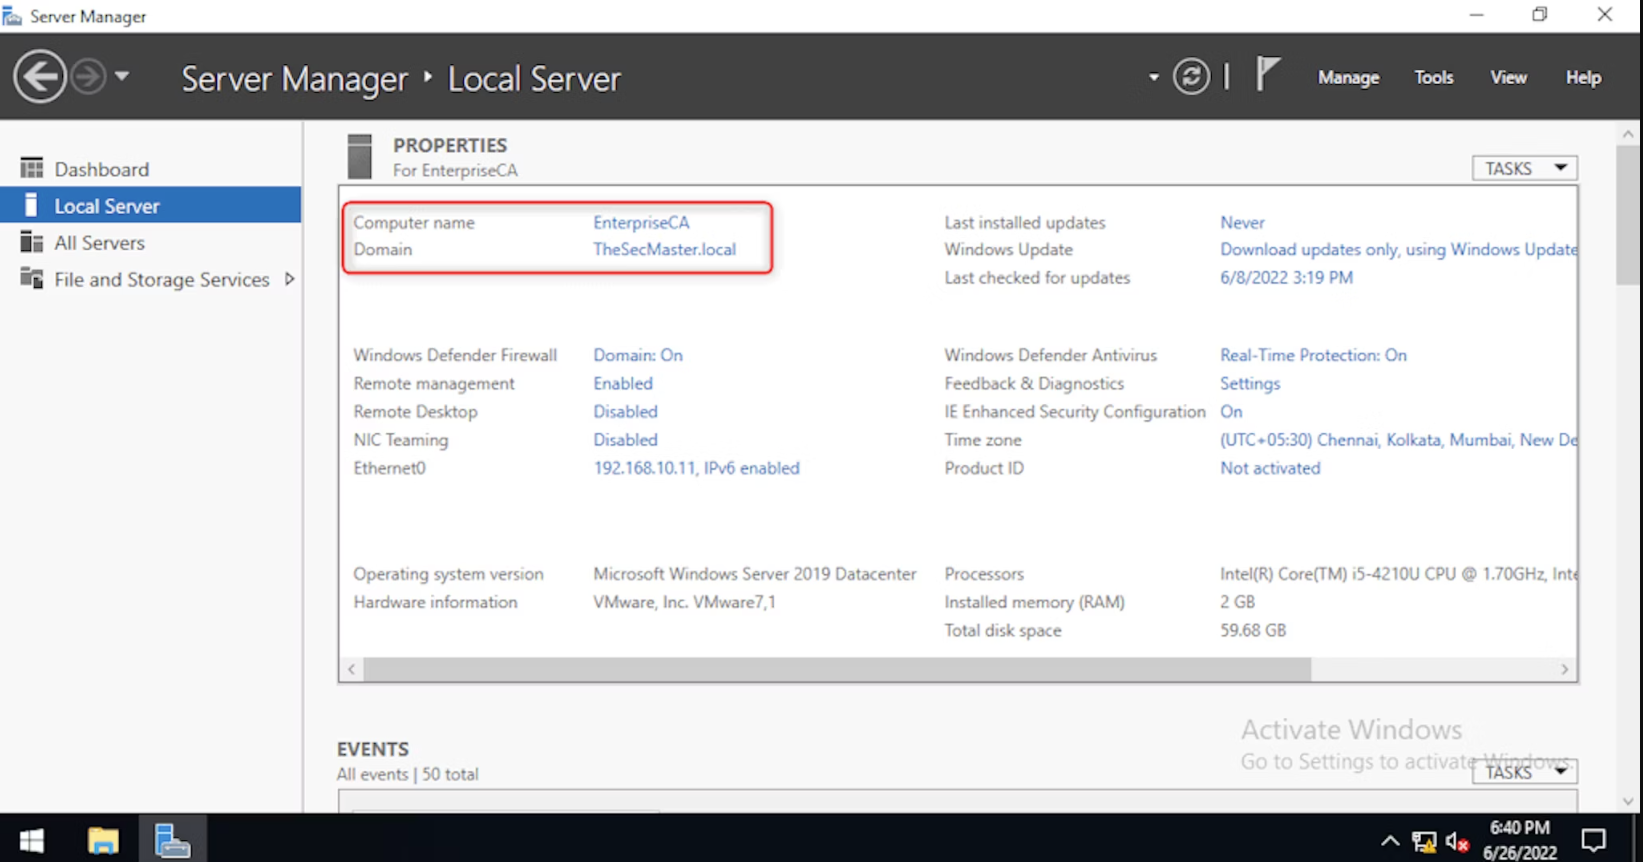This screenshot has width=1643, height=862.
Task: Open the notifications flag
Action: pos(1267,74)
